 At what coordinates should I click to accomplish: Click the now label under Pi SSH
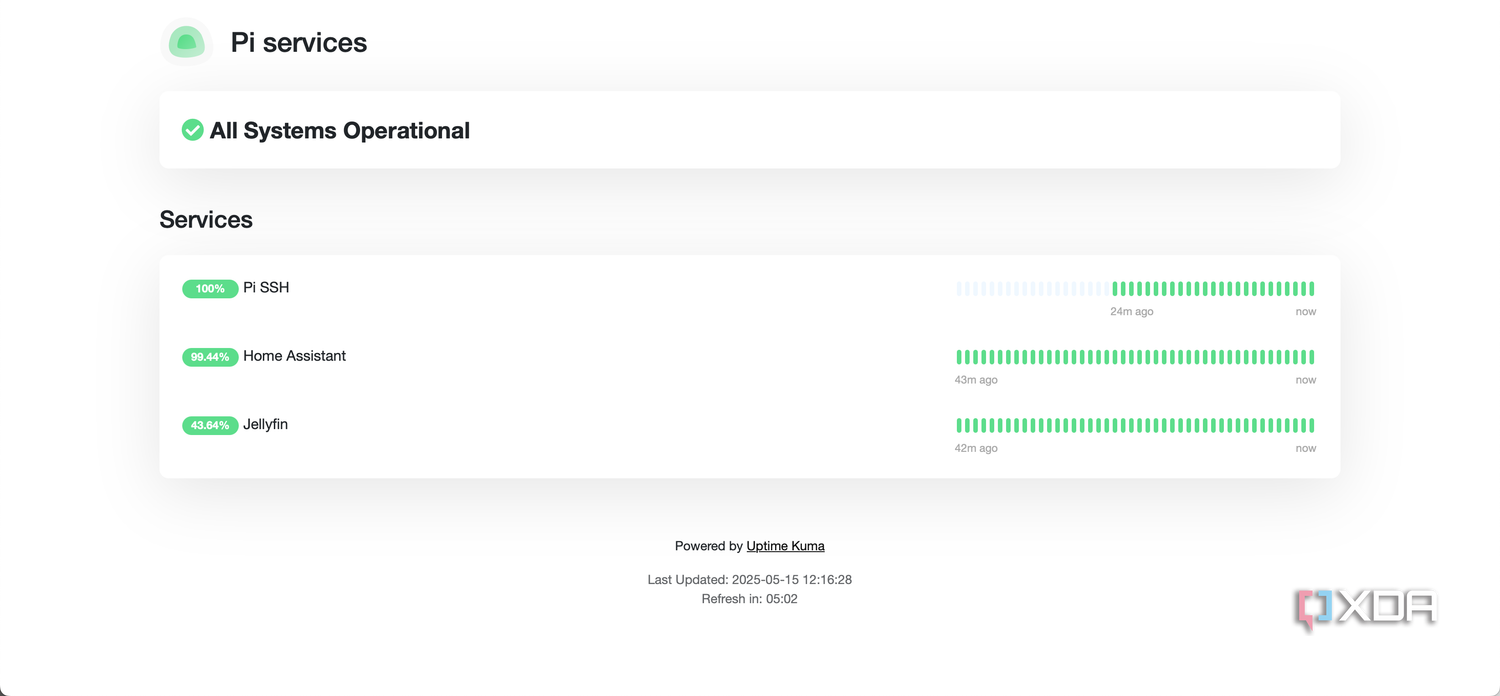point(1306,312)
